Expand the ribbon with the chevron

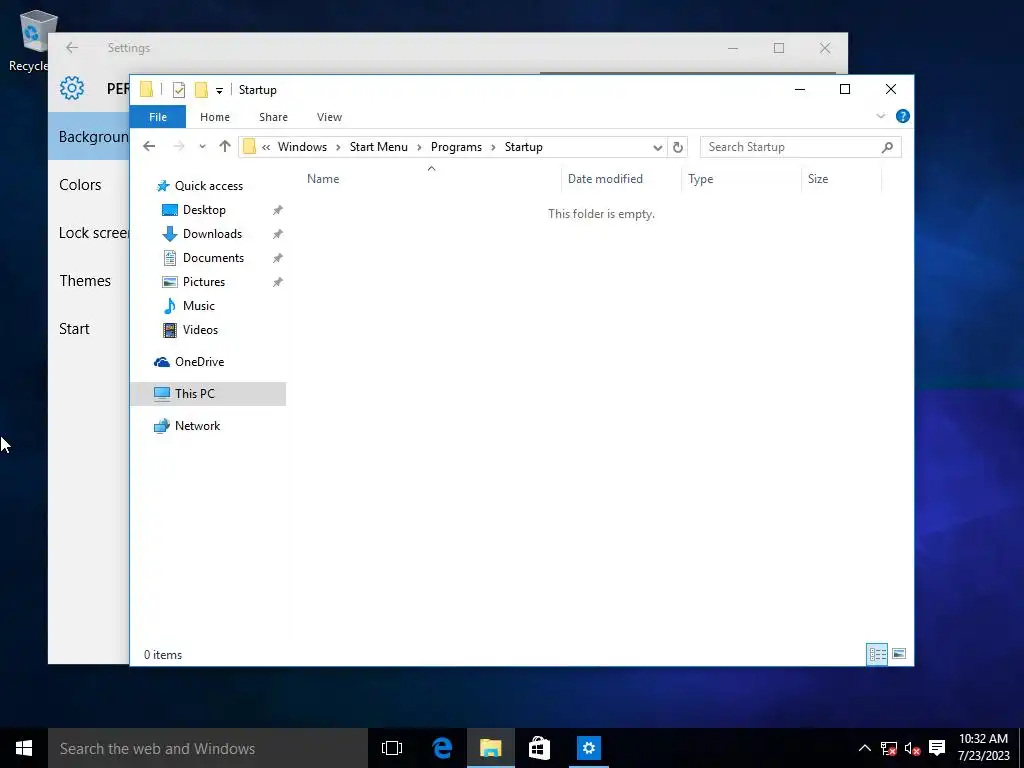point(880,116)
